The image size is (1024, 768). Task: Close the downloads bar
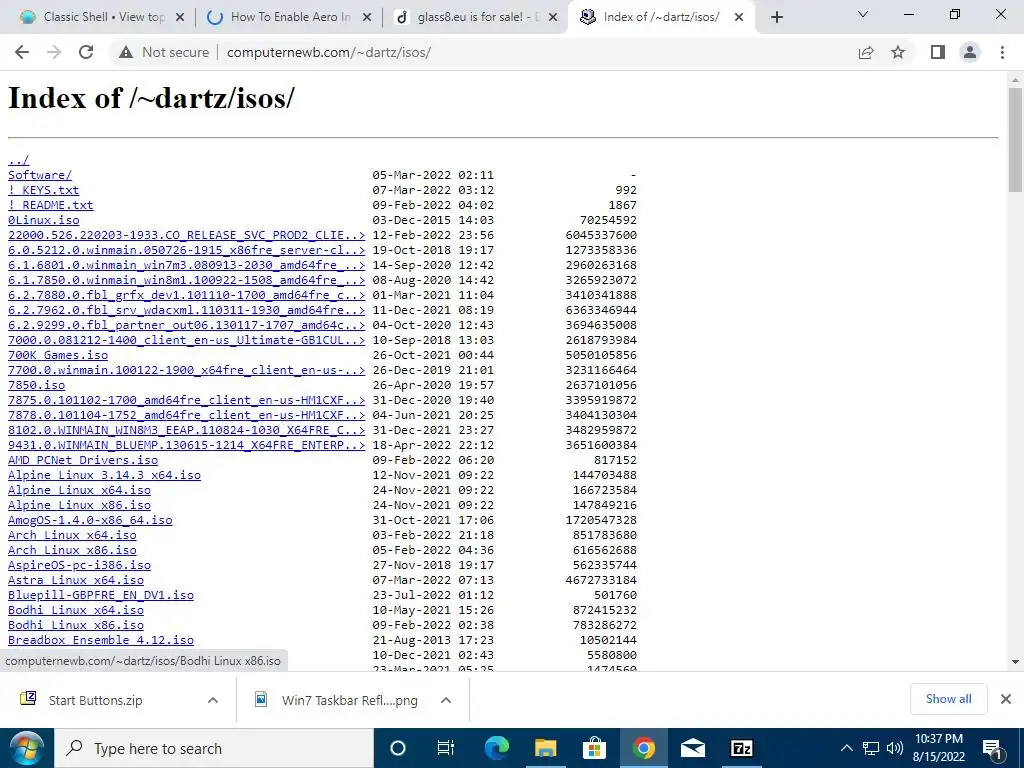click(x=1006, y=699)
